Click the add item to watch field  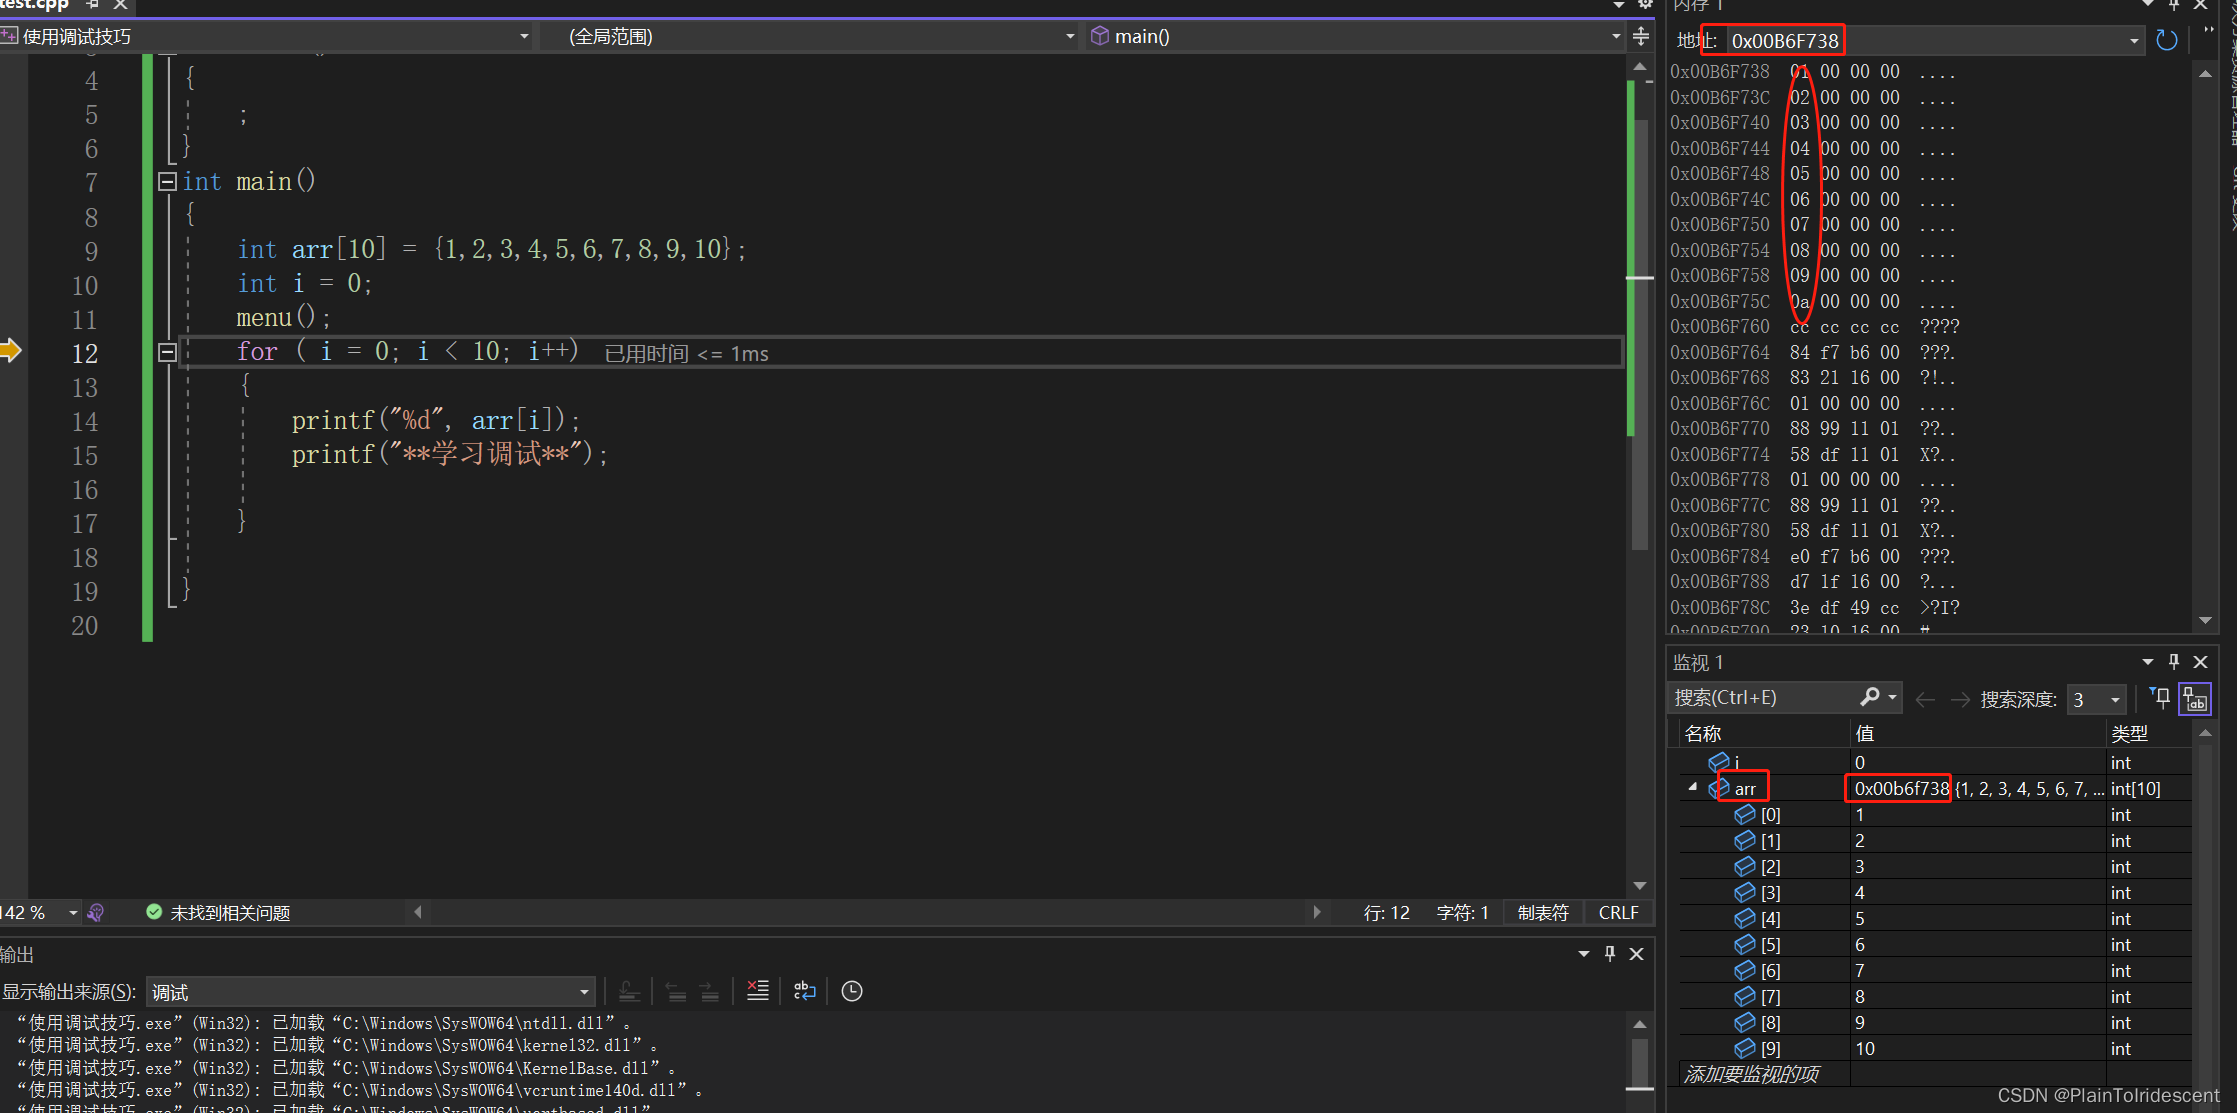coord(1752,1075)
